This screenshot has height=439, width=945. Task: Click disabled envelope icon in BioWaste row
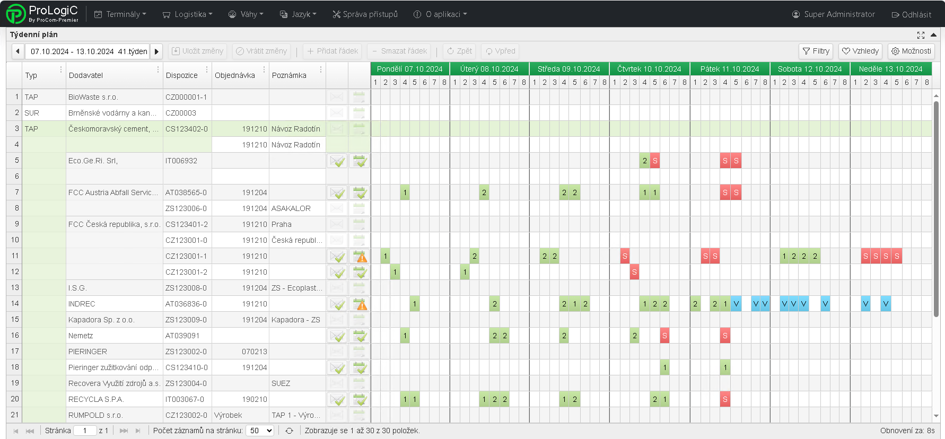[x=337, y=96]
